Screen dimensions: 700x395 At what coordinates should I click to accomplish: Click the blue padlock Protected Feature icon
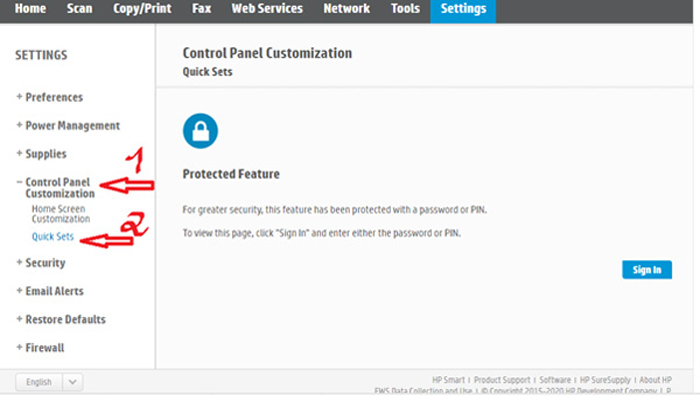(200, 131)
